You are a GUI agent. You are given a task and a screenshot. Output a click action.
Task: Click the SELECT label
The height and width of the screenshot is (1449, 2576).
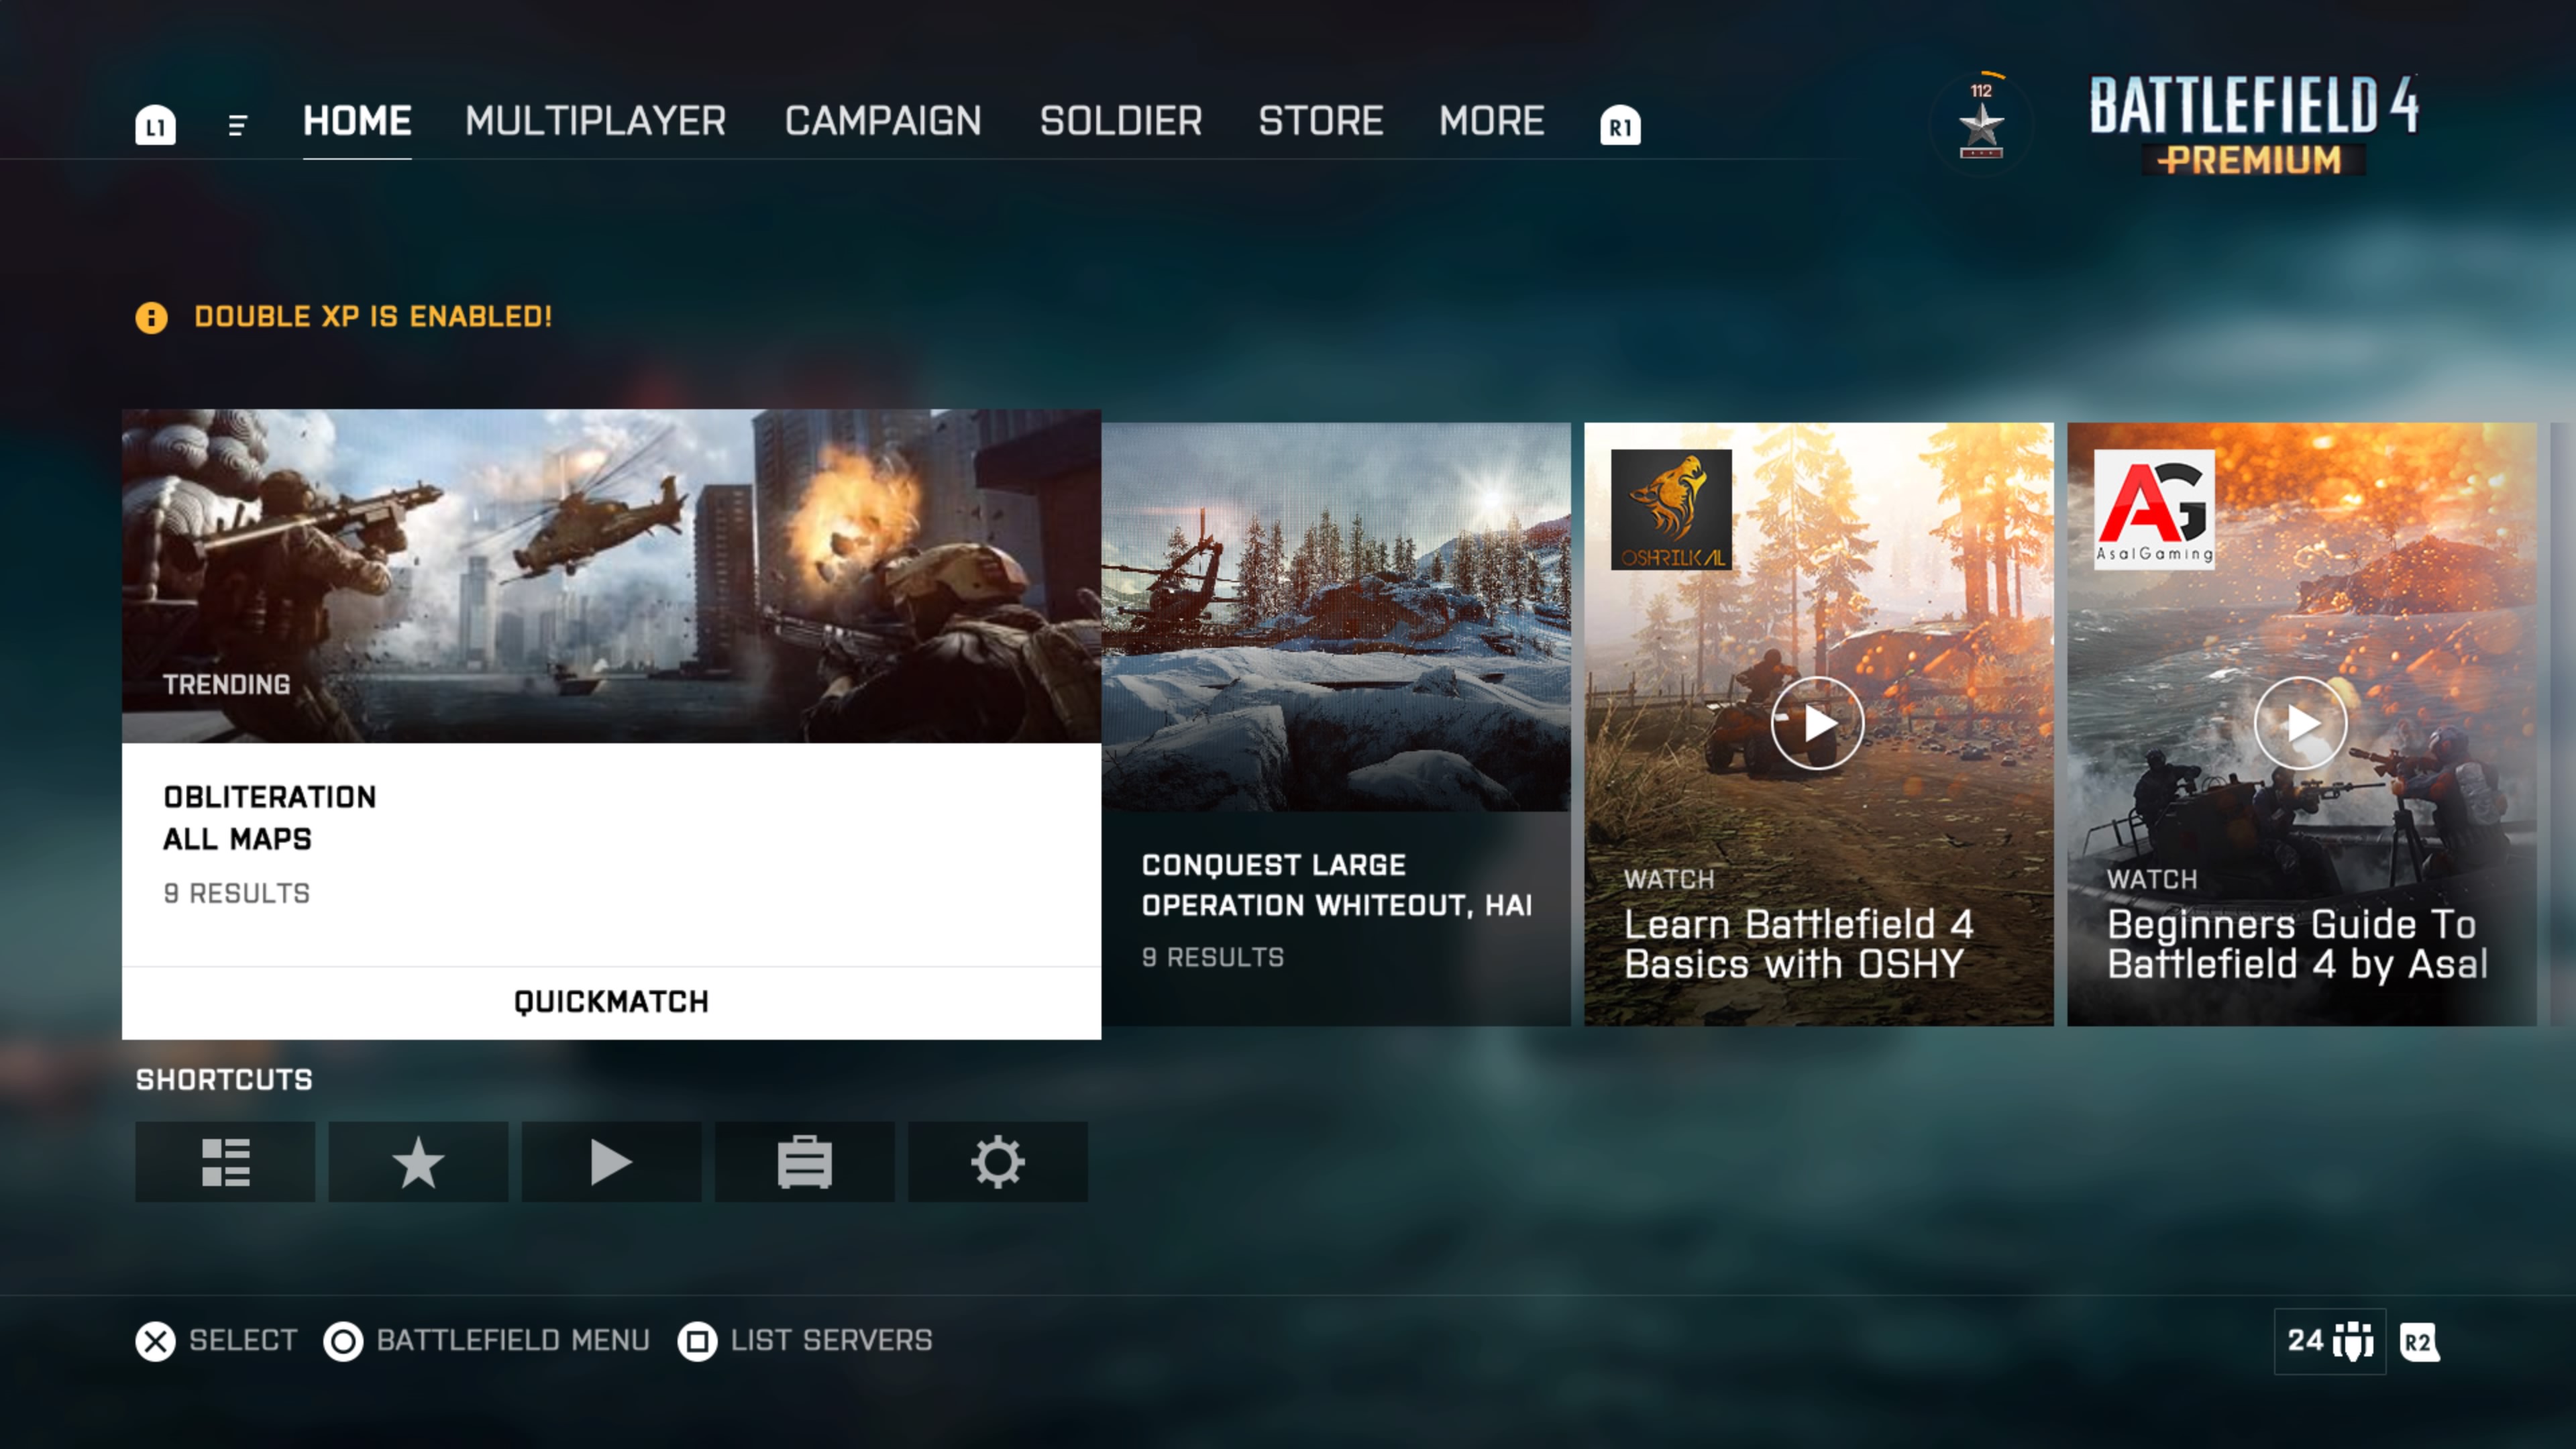pos(243,1341)
